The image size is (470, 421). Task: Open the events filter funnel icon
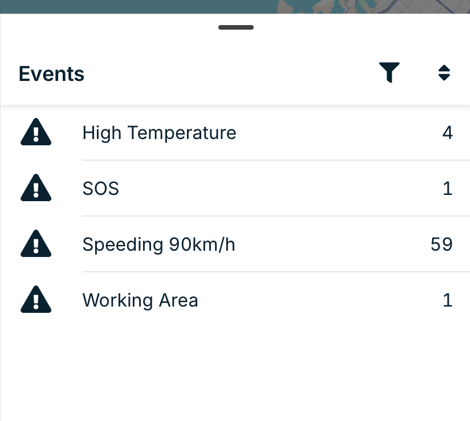point(389,72)
